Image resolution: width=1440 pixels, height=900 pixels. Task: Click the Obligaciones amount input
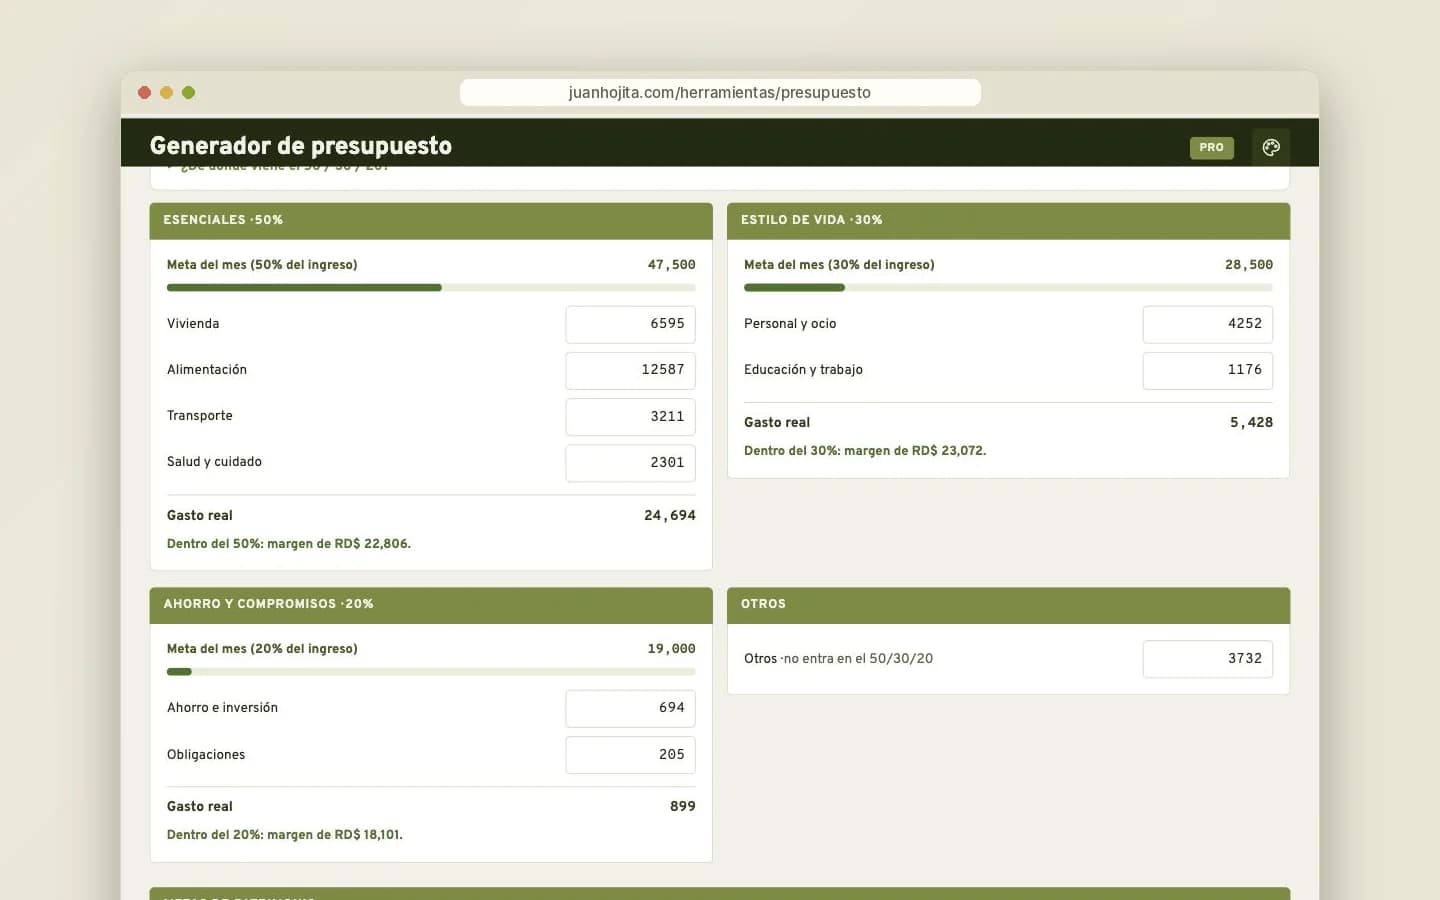(630, 755)
